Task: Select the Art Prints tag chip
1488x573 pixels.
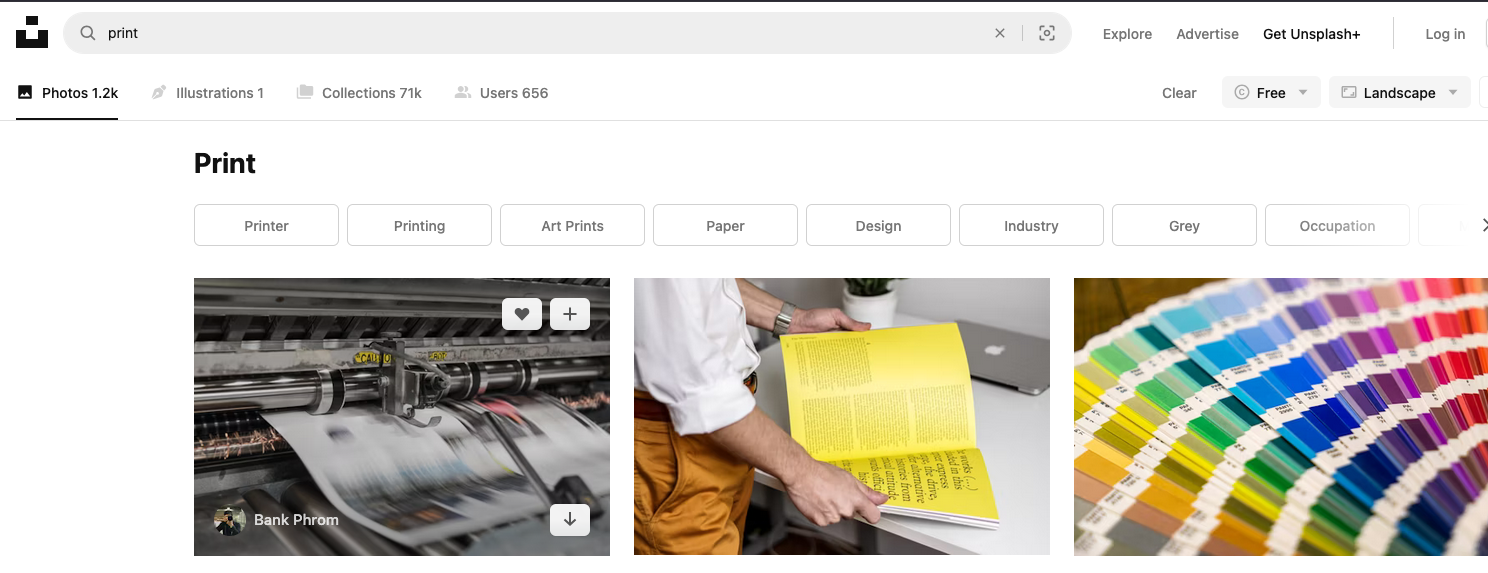Action: click(x=572, y=225)
